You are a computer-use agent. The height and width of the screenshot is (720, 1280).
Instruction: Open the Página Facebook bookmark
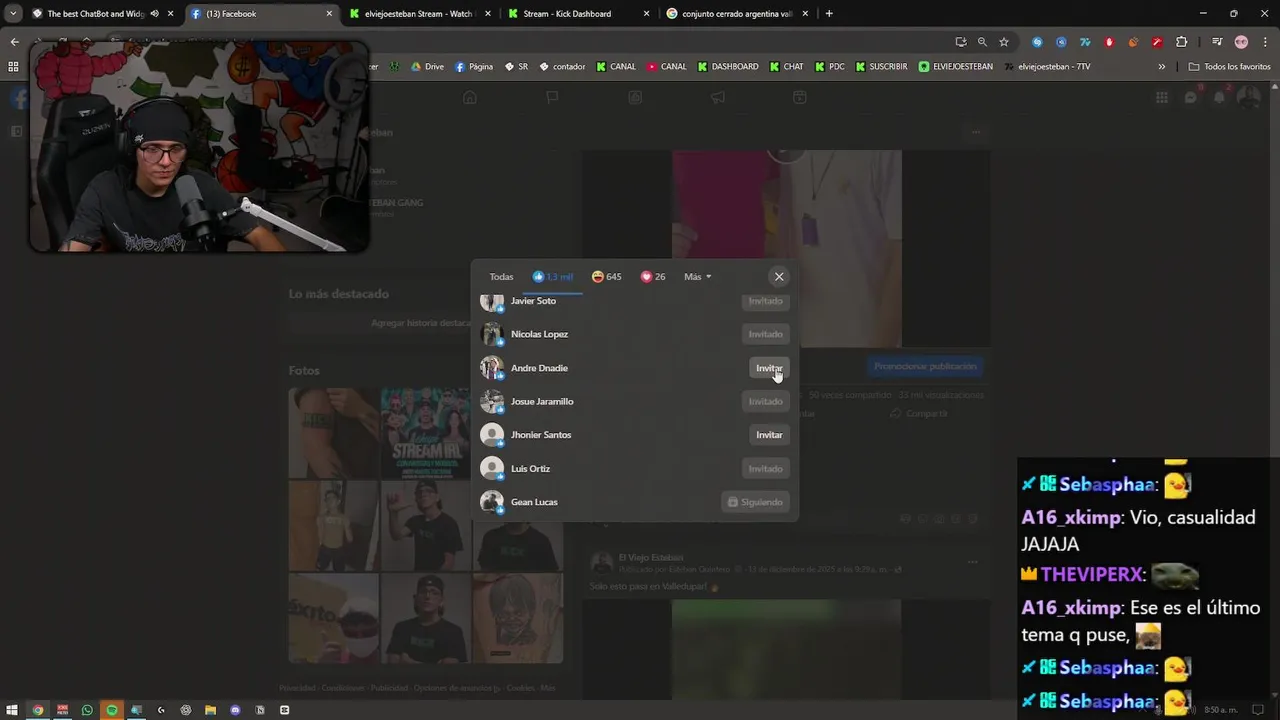click(474, 67)
